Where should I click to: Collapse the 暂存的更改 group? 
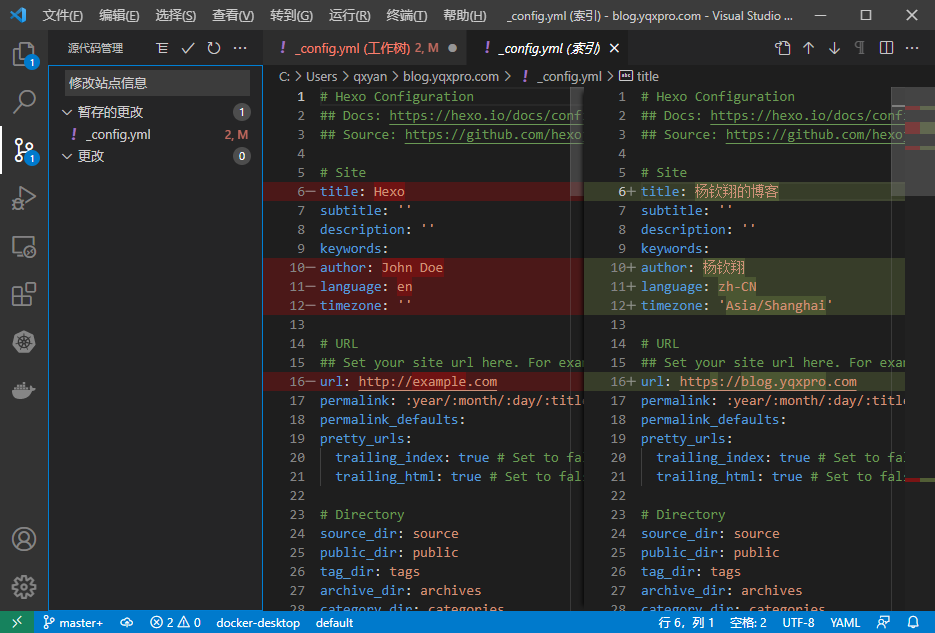pyautogui.click(x=67, y=112)
